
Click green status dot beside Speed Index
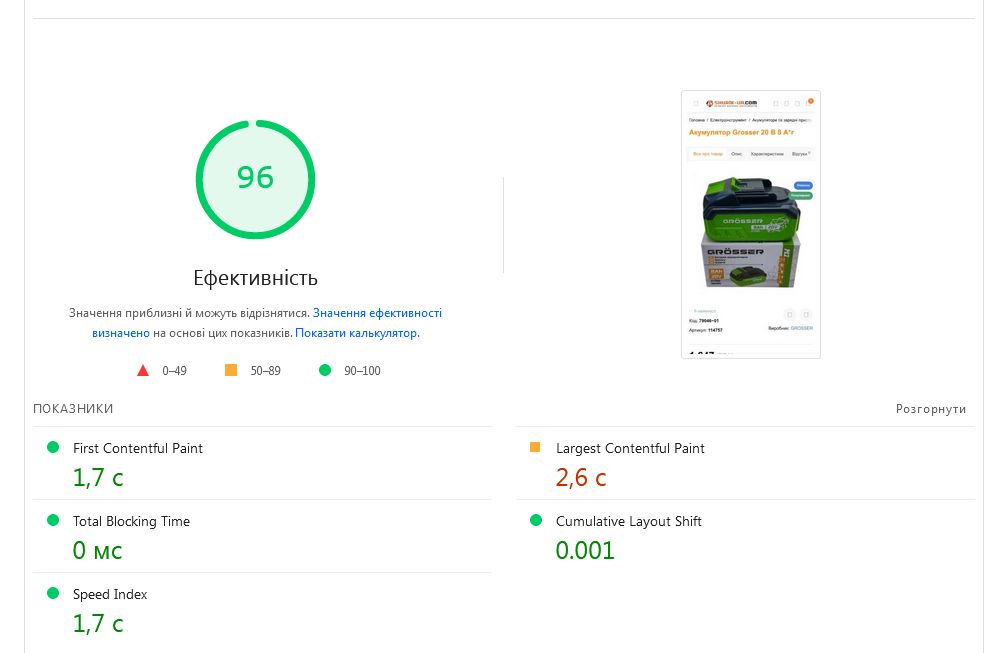pyautogui.click(x=53, y=593)
